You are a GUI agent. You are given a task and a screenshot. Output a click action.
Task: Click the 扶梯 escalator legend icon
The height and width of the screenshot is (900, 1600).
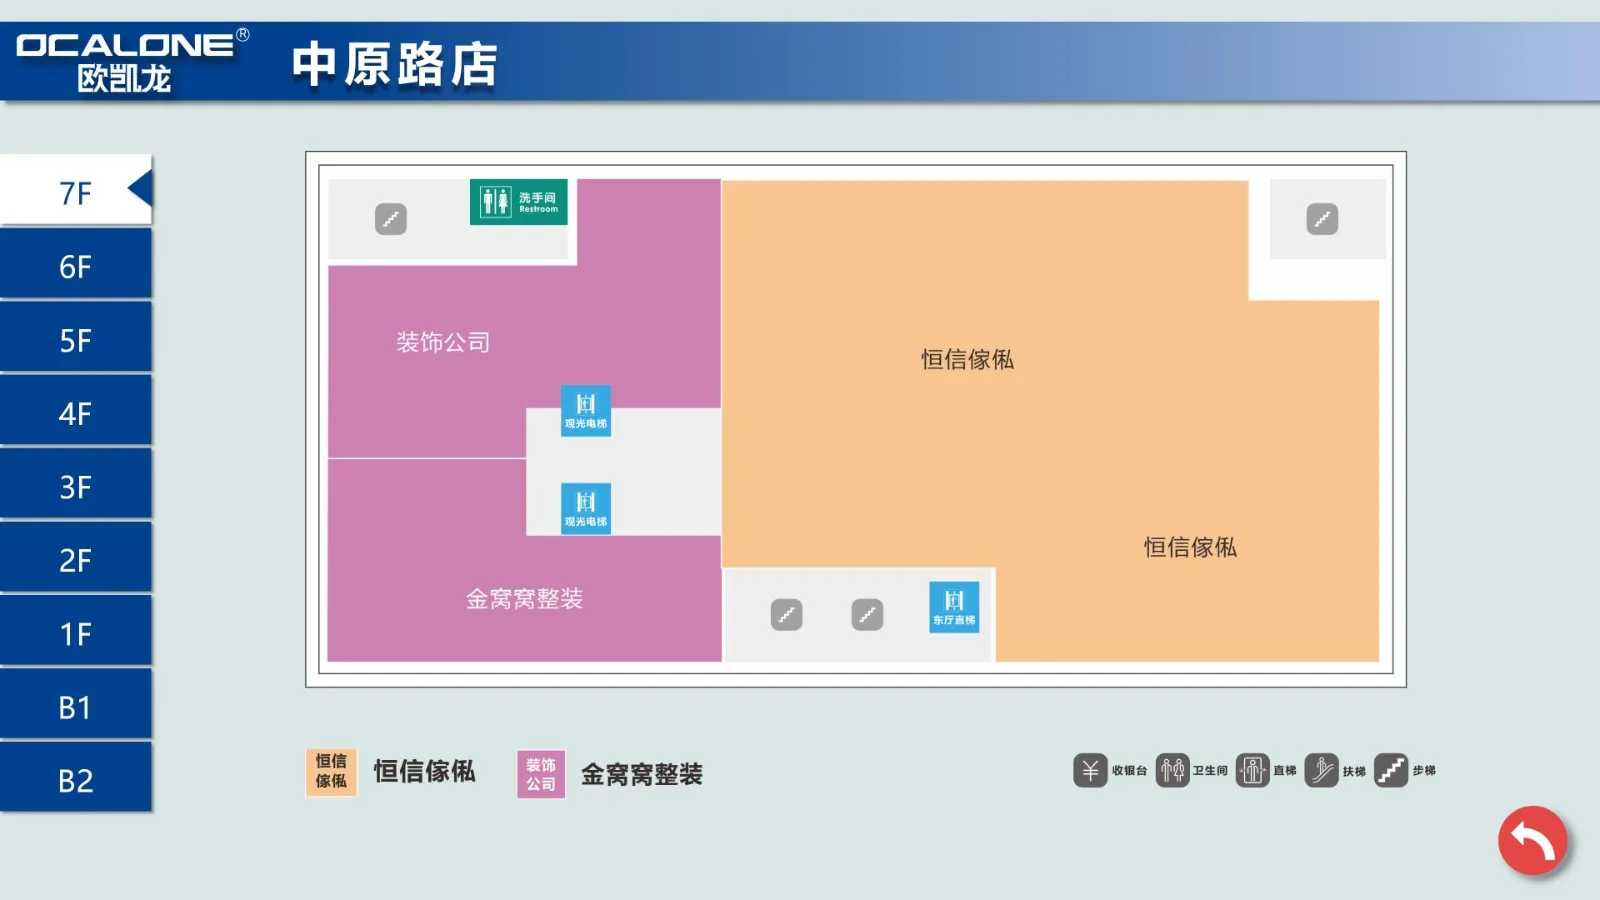1321,771
